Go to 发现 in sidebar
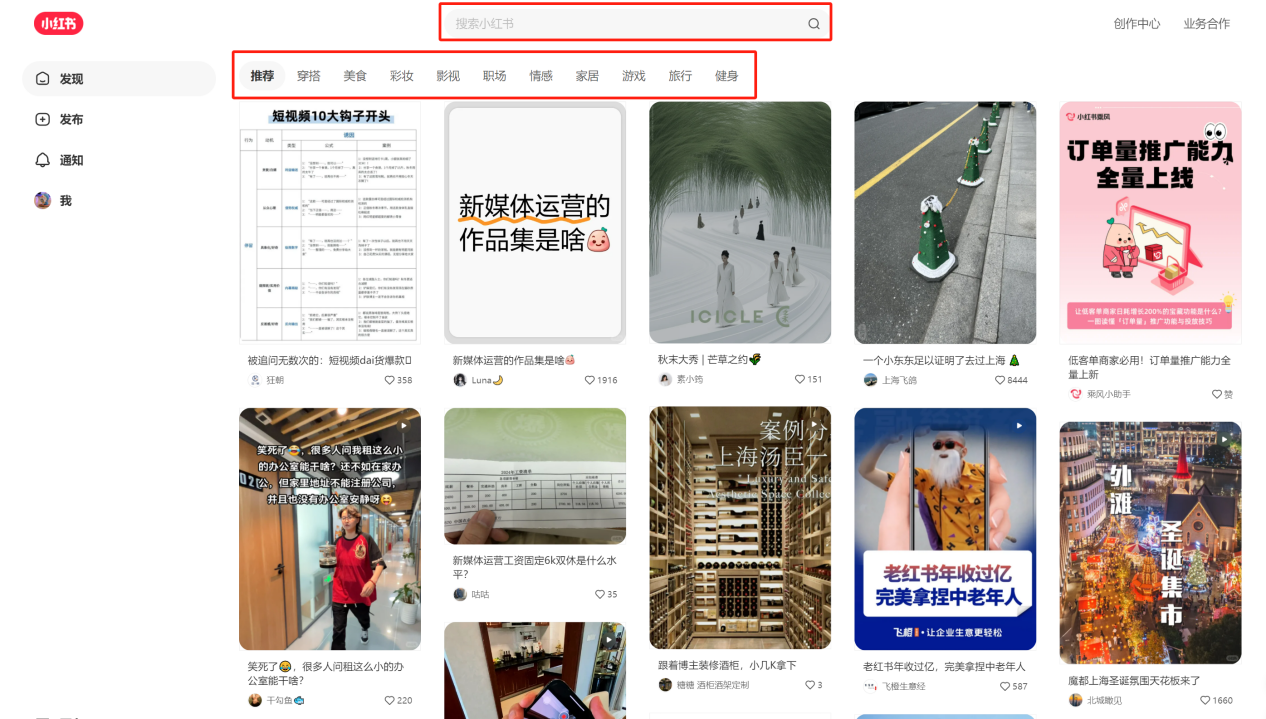Screen dimensions: 1266x719 119,79
